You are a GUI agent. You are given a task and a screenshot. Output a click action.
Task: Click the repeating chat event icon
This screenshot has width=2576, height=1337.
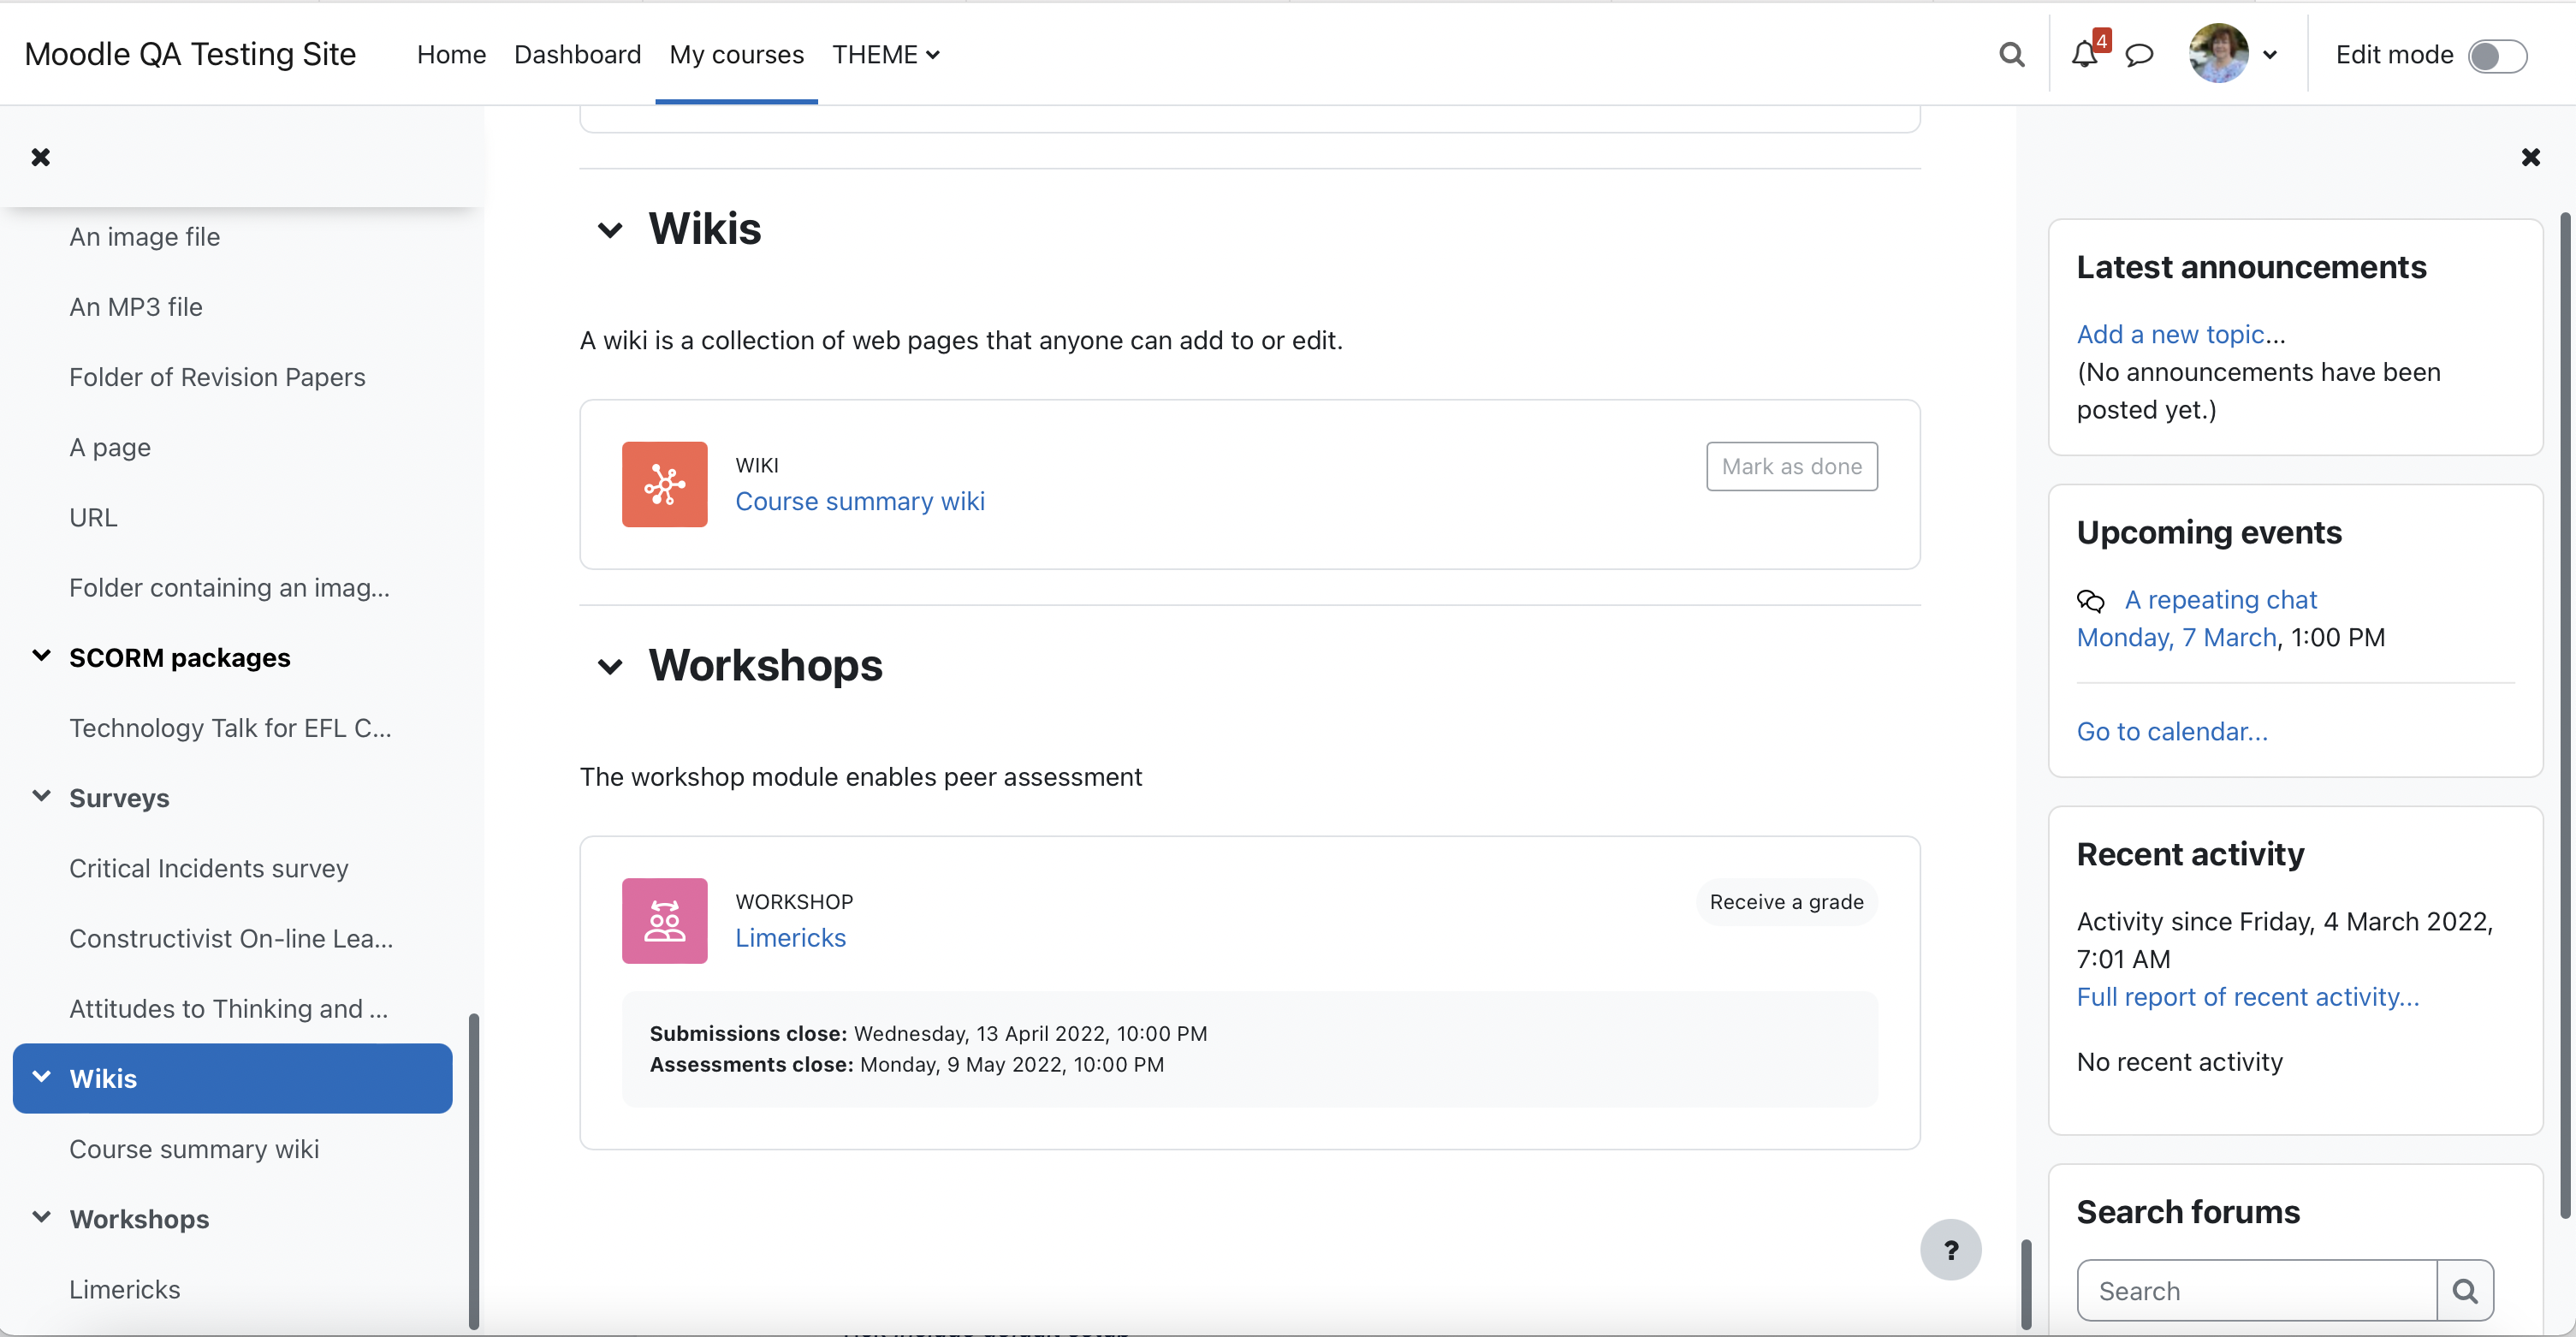(2090, 600)
